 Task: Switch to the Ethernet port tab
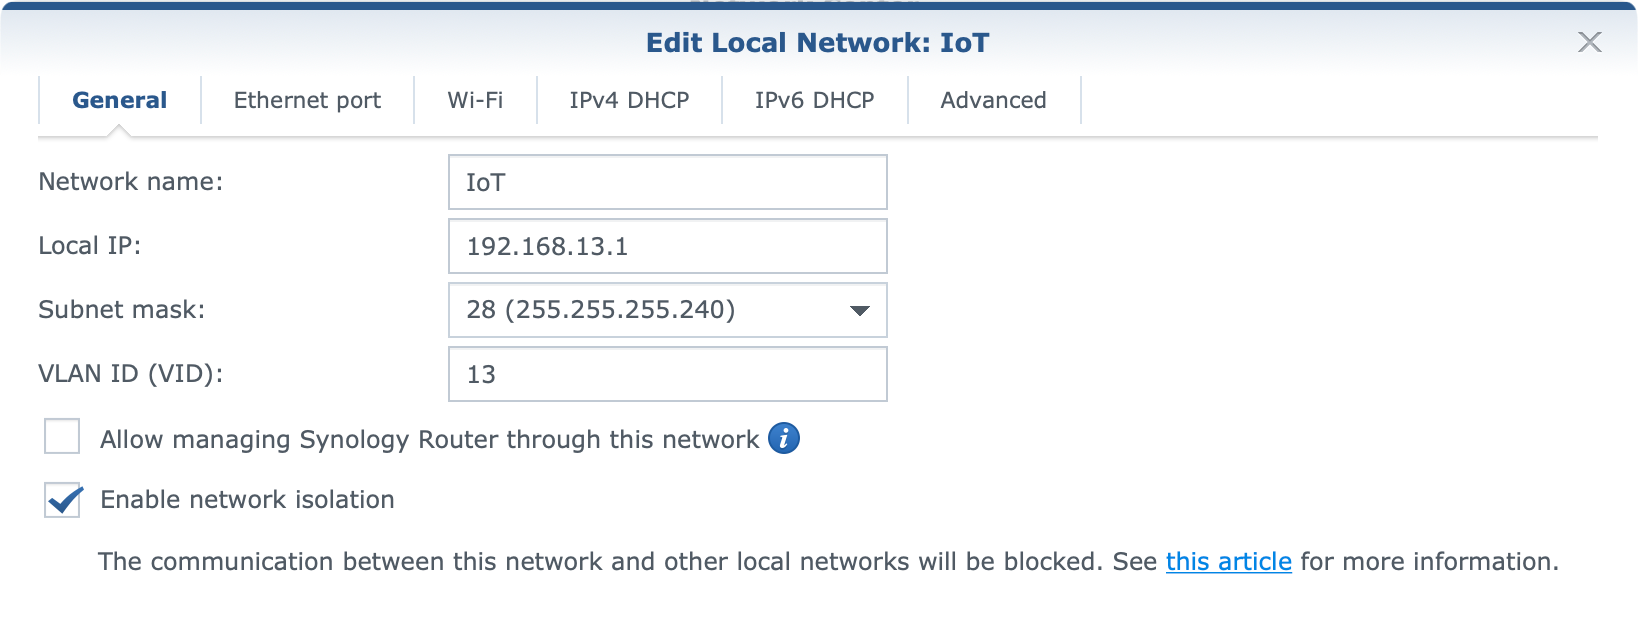[307, 100]
